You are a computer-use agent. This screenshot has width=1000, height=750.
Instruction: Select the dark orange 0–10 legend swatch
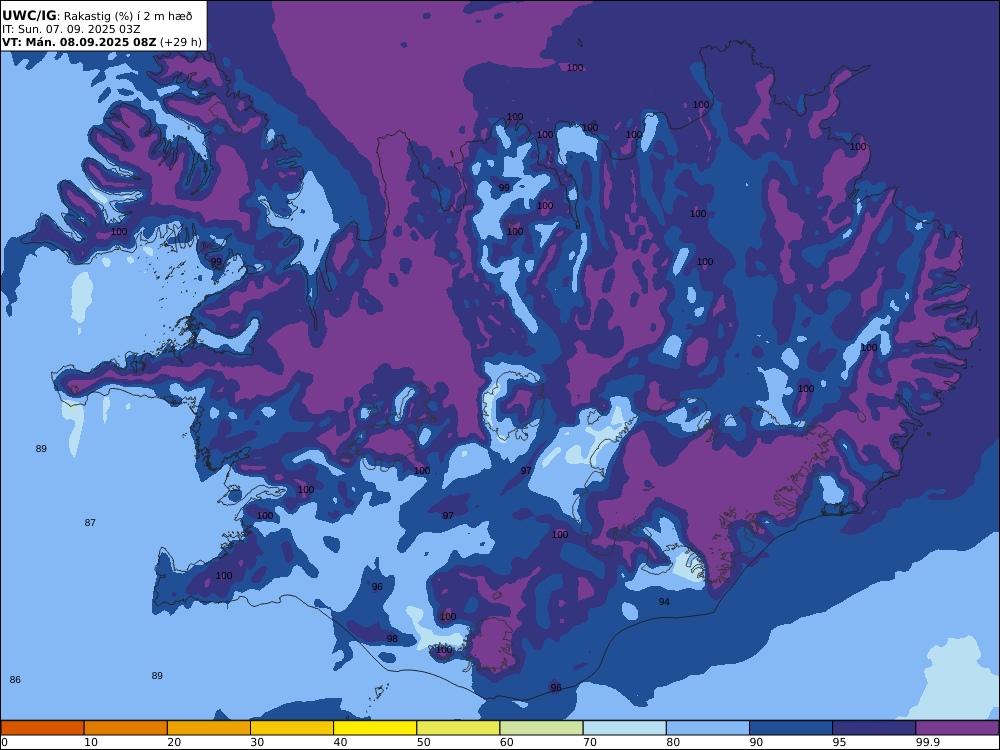(x=42, y=728)
